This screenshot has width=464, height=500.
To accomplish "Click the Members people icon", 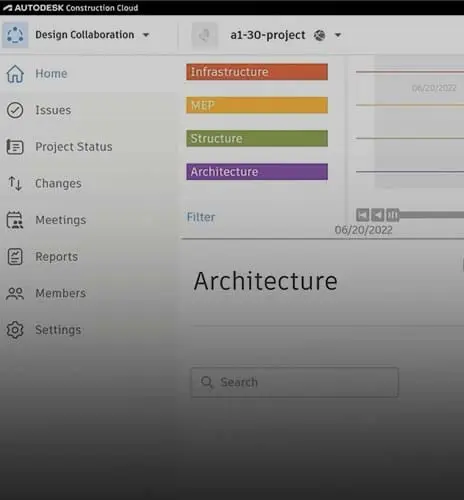I will click(15, 293).
